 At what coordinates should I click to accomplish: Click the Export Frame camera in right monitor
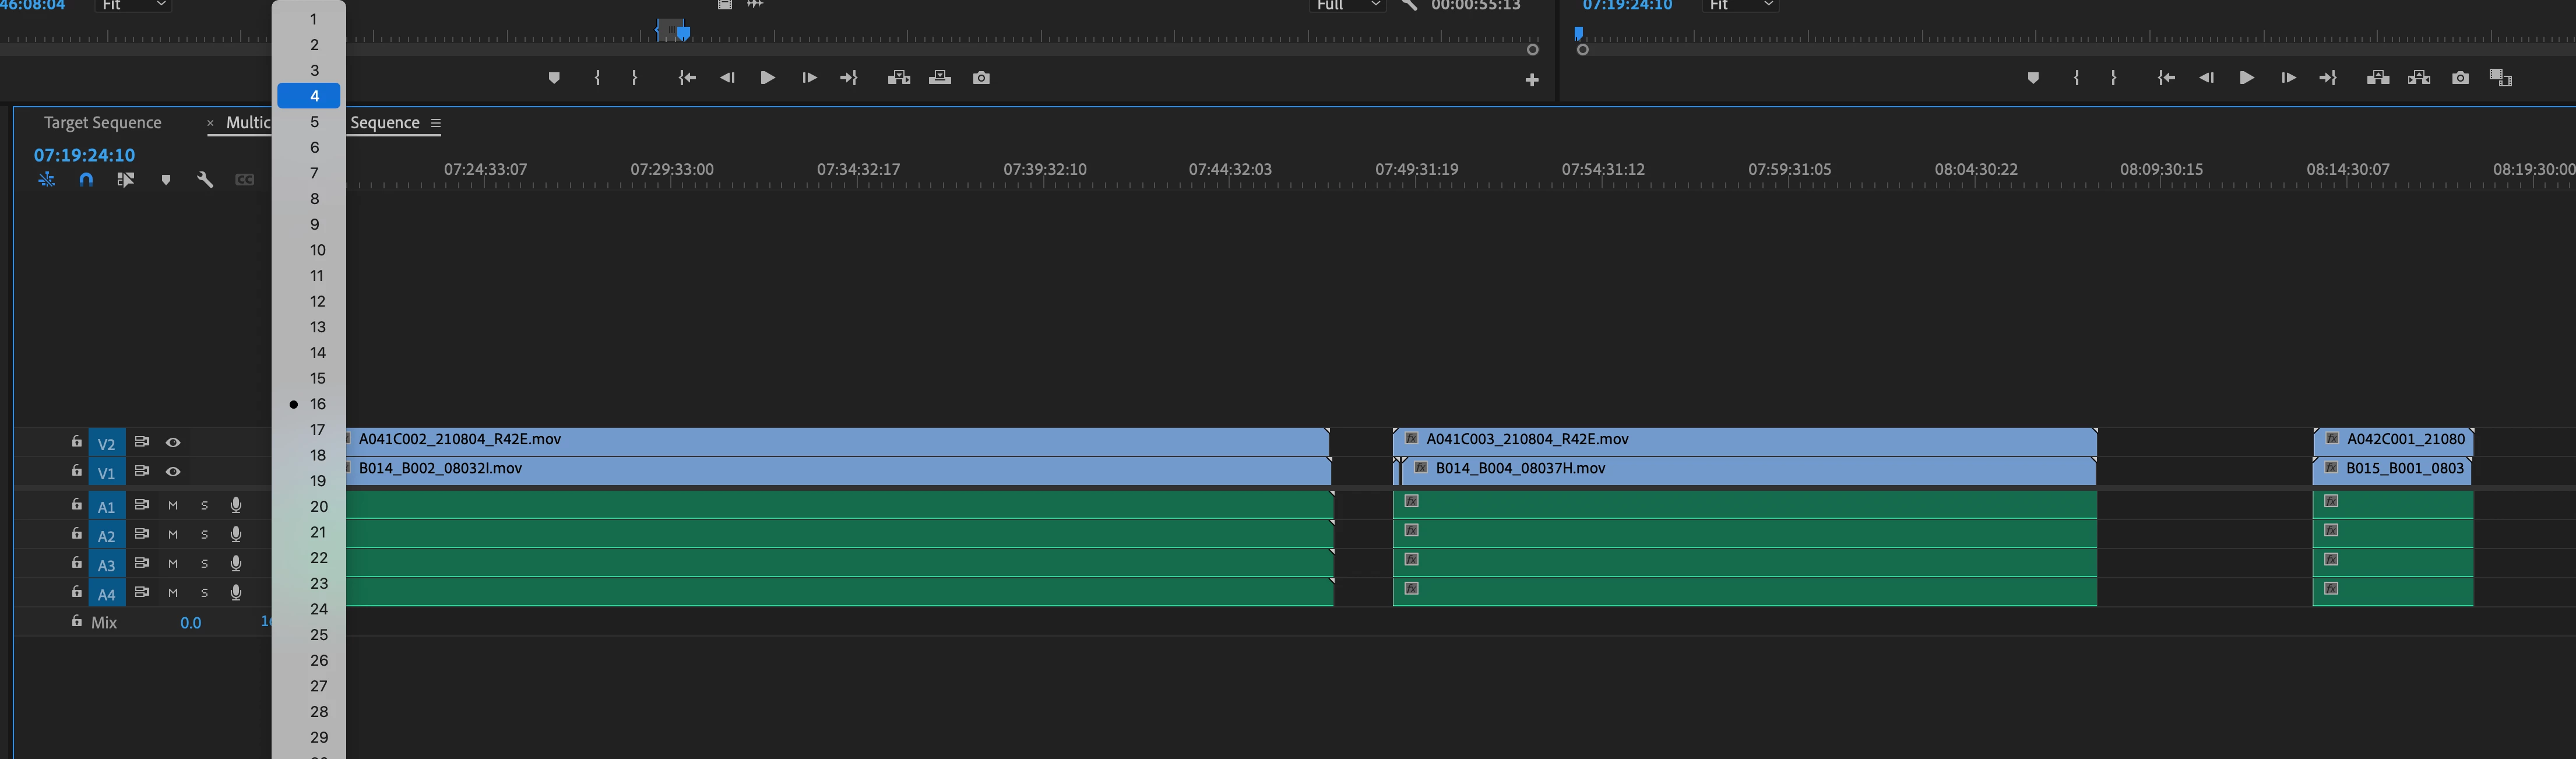point(2460,78)
